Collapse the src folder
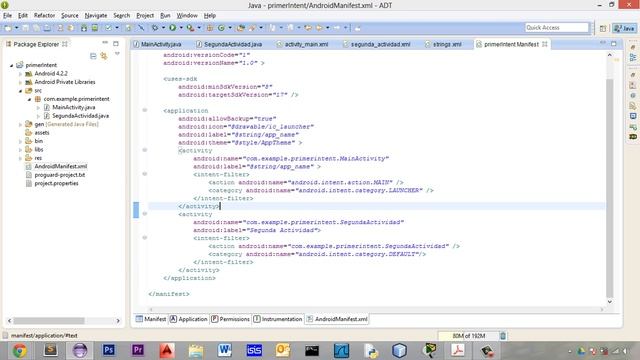 point(20,91)
